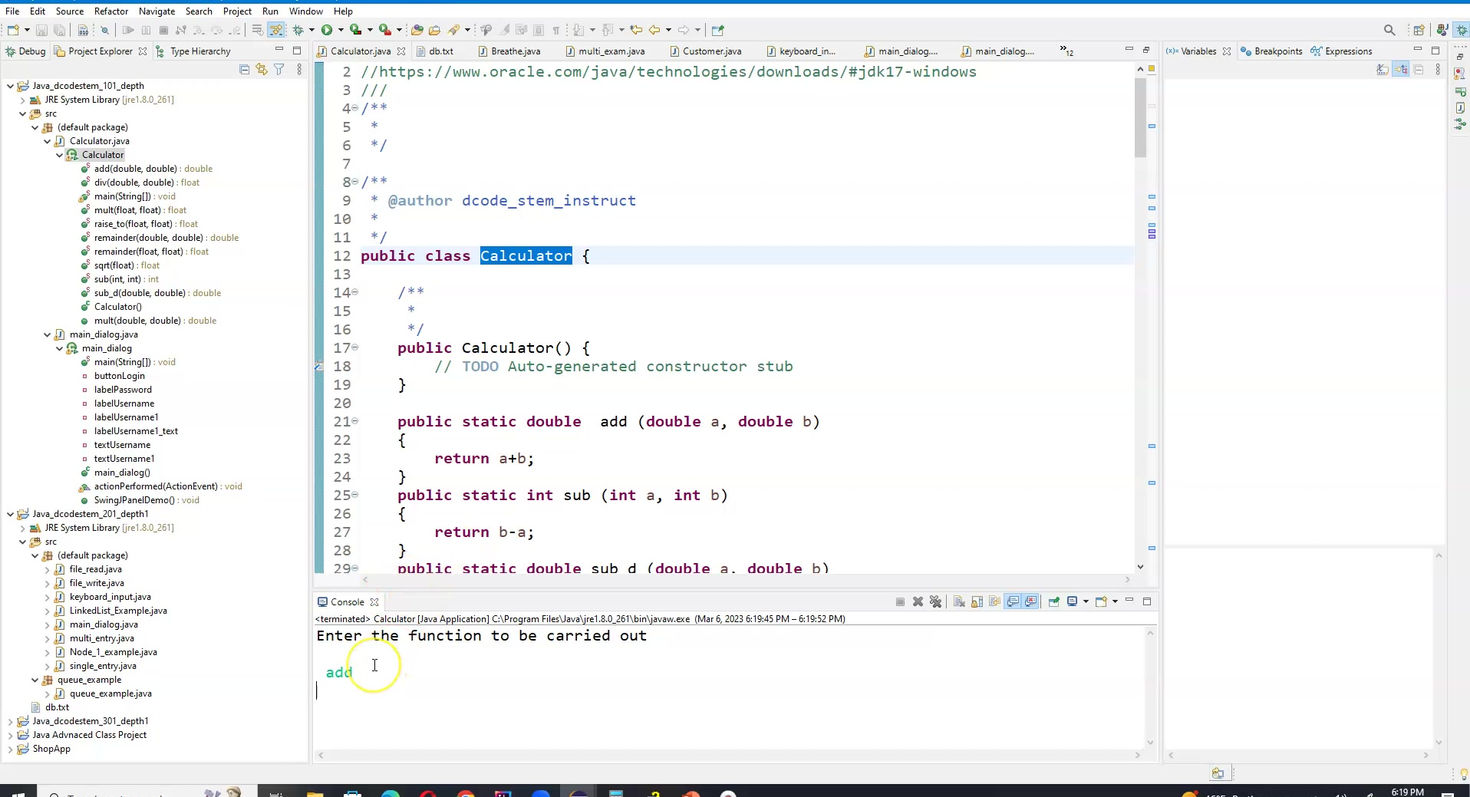Open the Display Selected Console dropdown arrow
The image size is (1470, 797).
[1086, 602]
